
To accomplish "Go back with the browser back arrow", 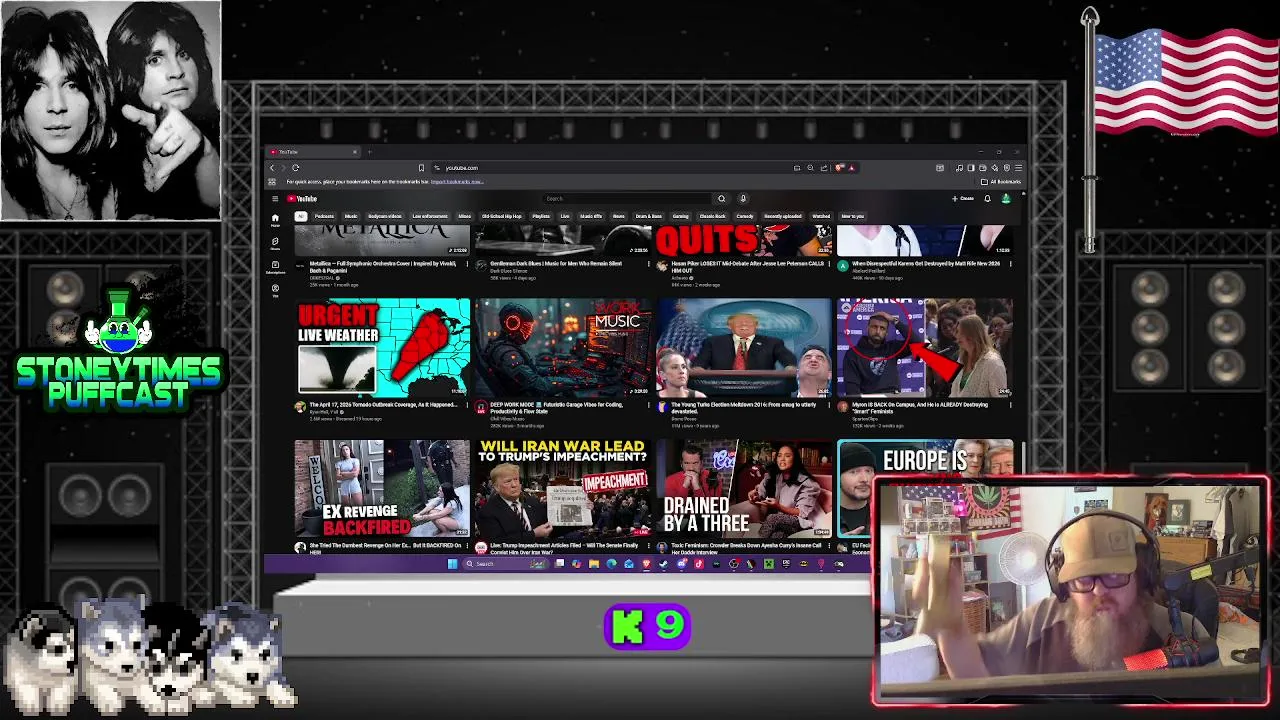I will (272, 167).
